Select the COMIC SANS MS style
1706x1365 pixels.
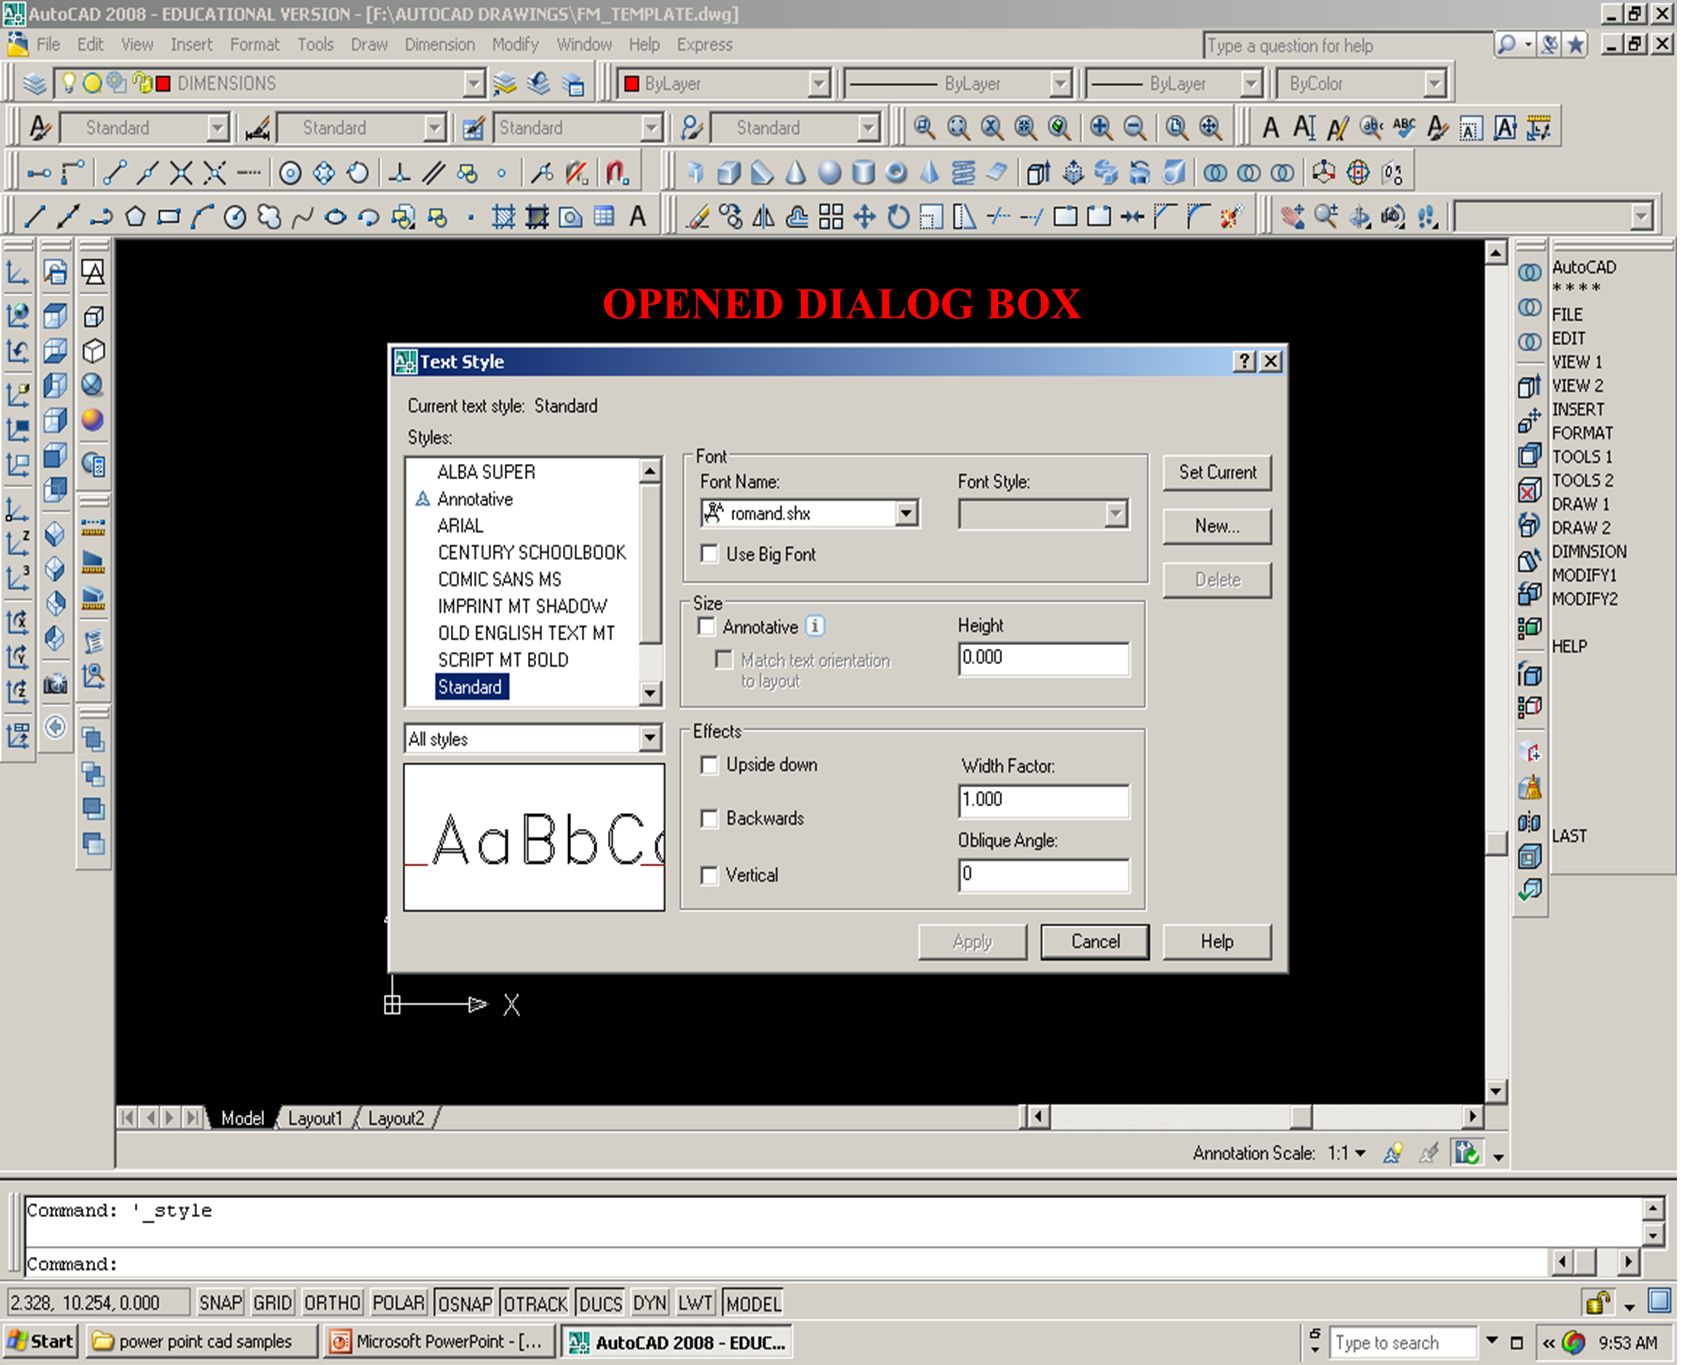pos(500,579)
